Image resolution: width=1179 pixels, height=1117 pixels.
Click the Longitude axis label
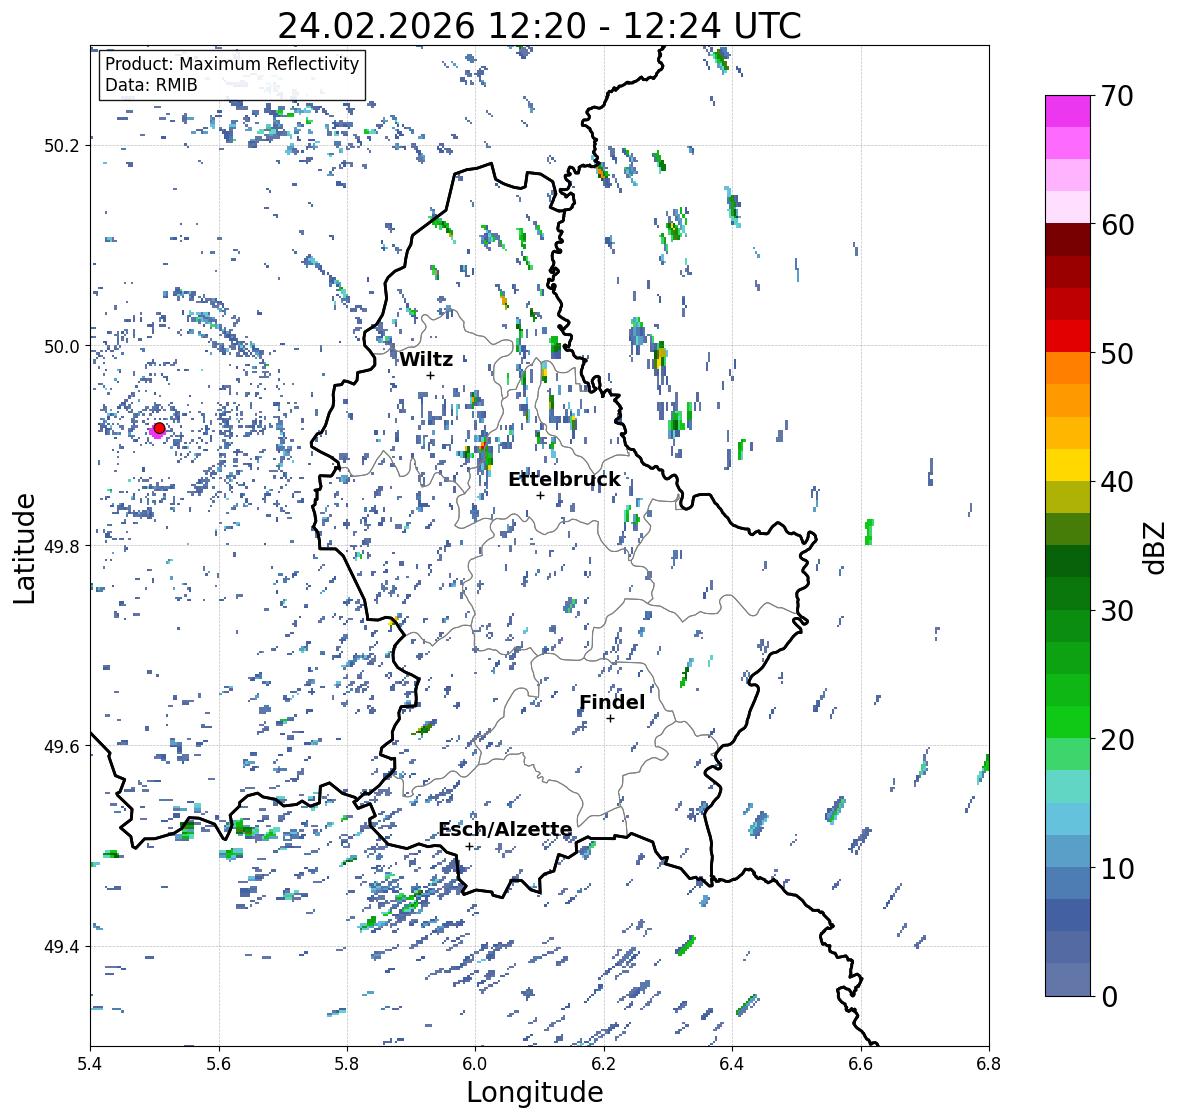tap(535, 1092)
